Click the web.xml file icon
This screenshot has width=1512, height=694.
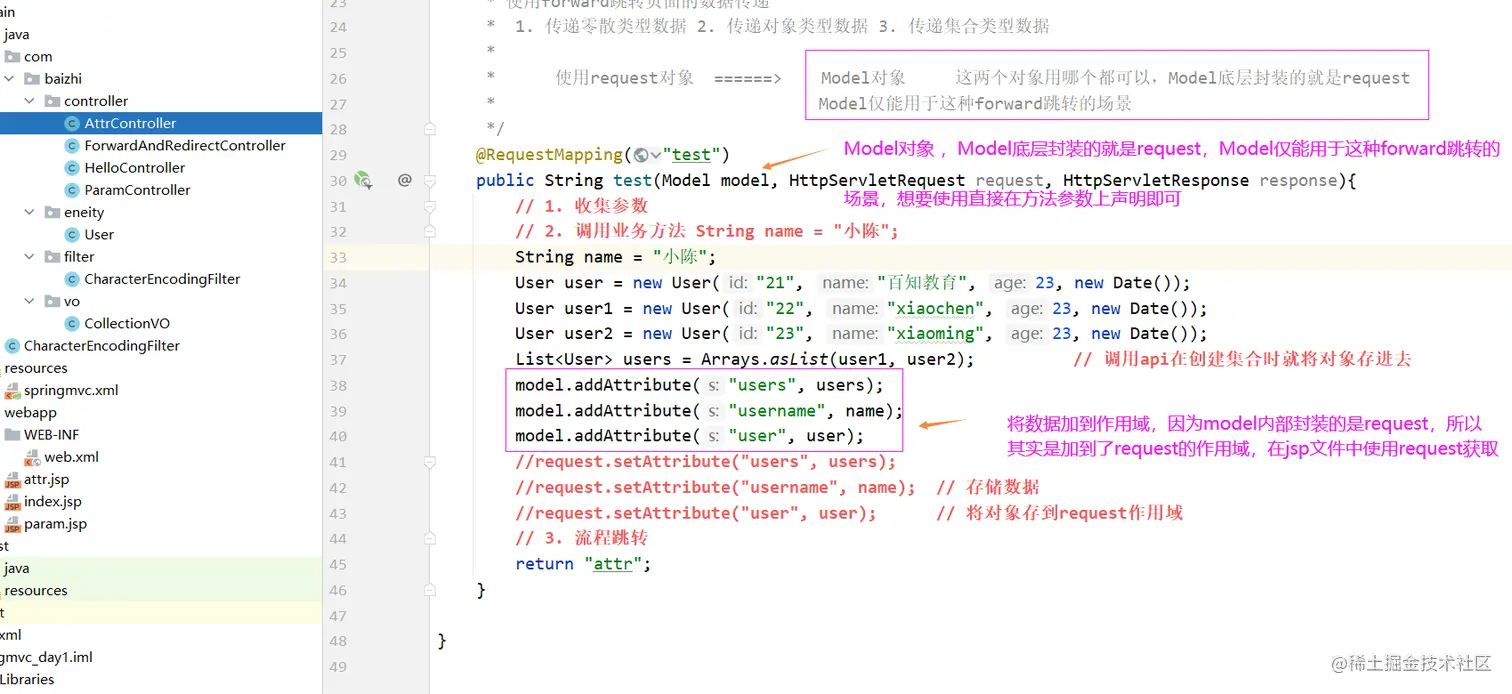point(32,457)
